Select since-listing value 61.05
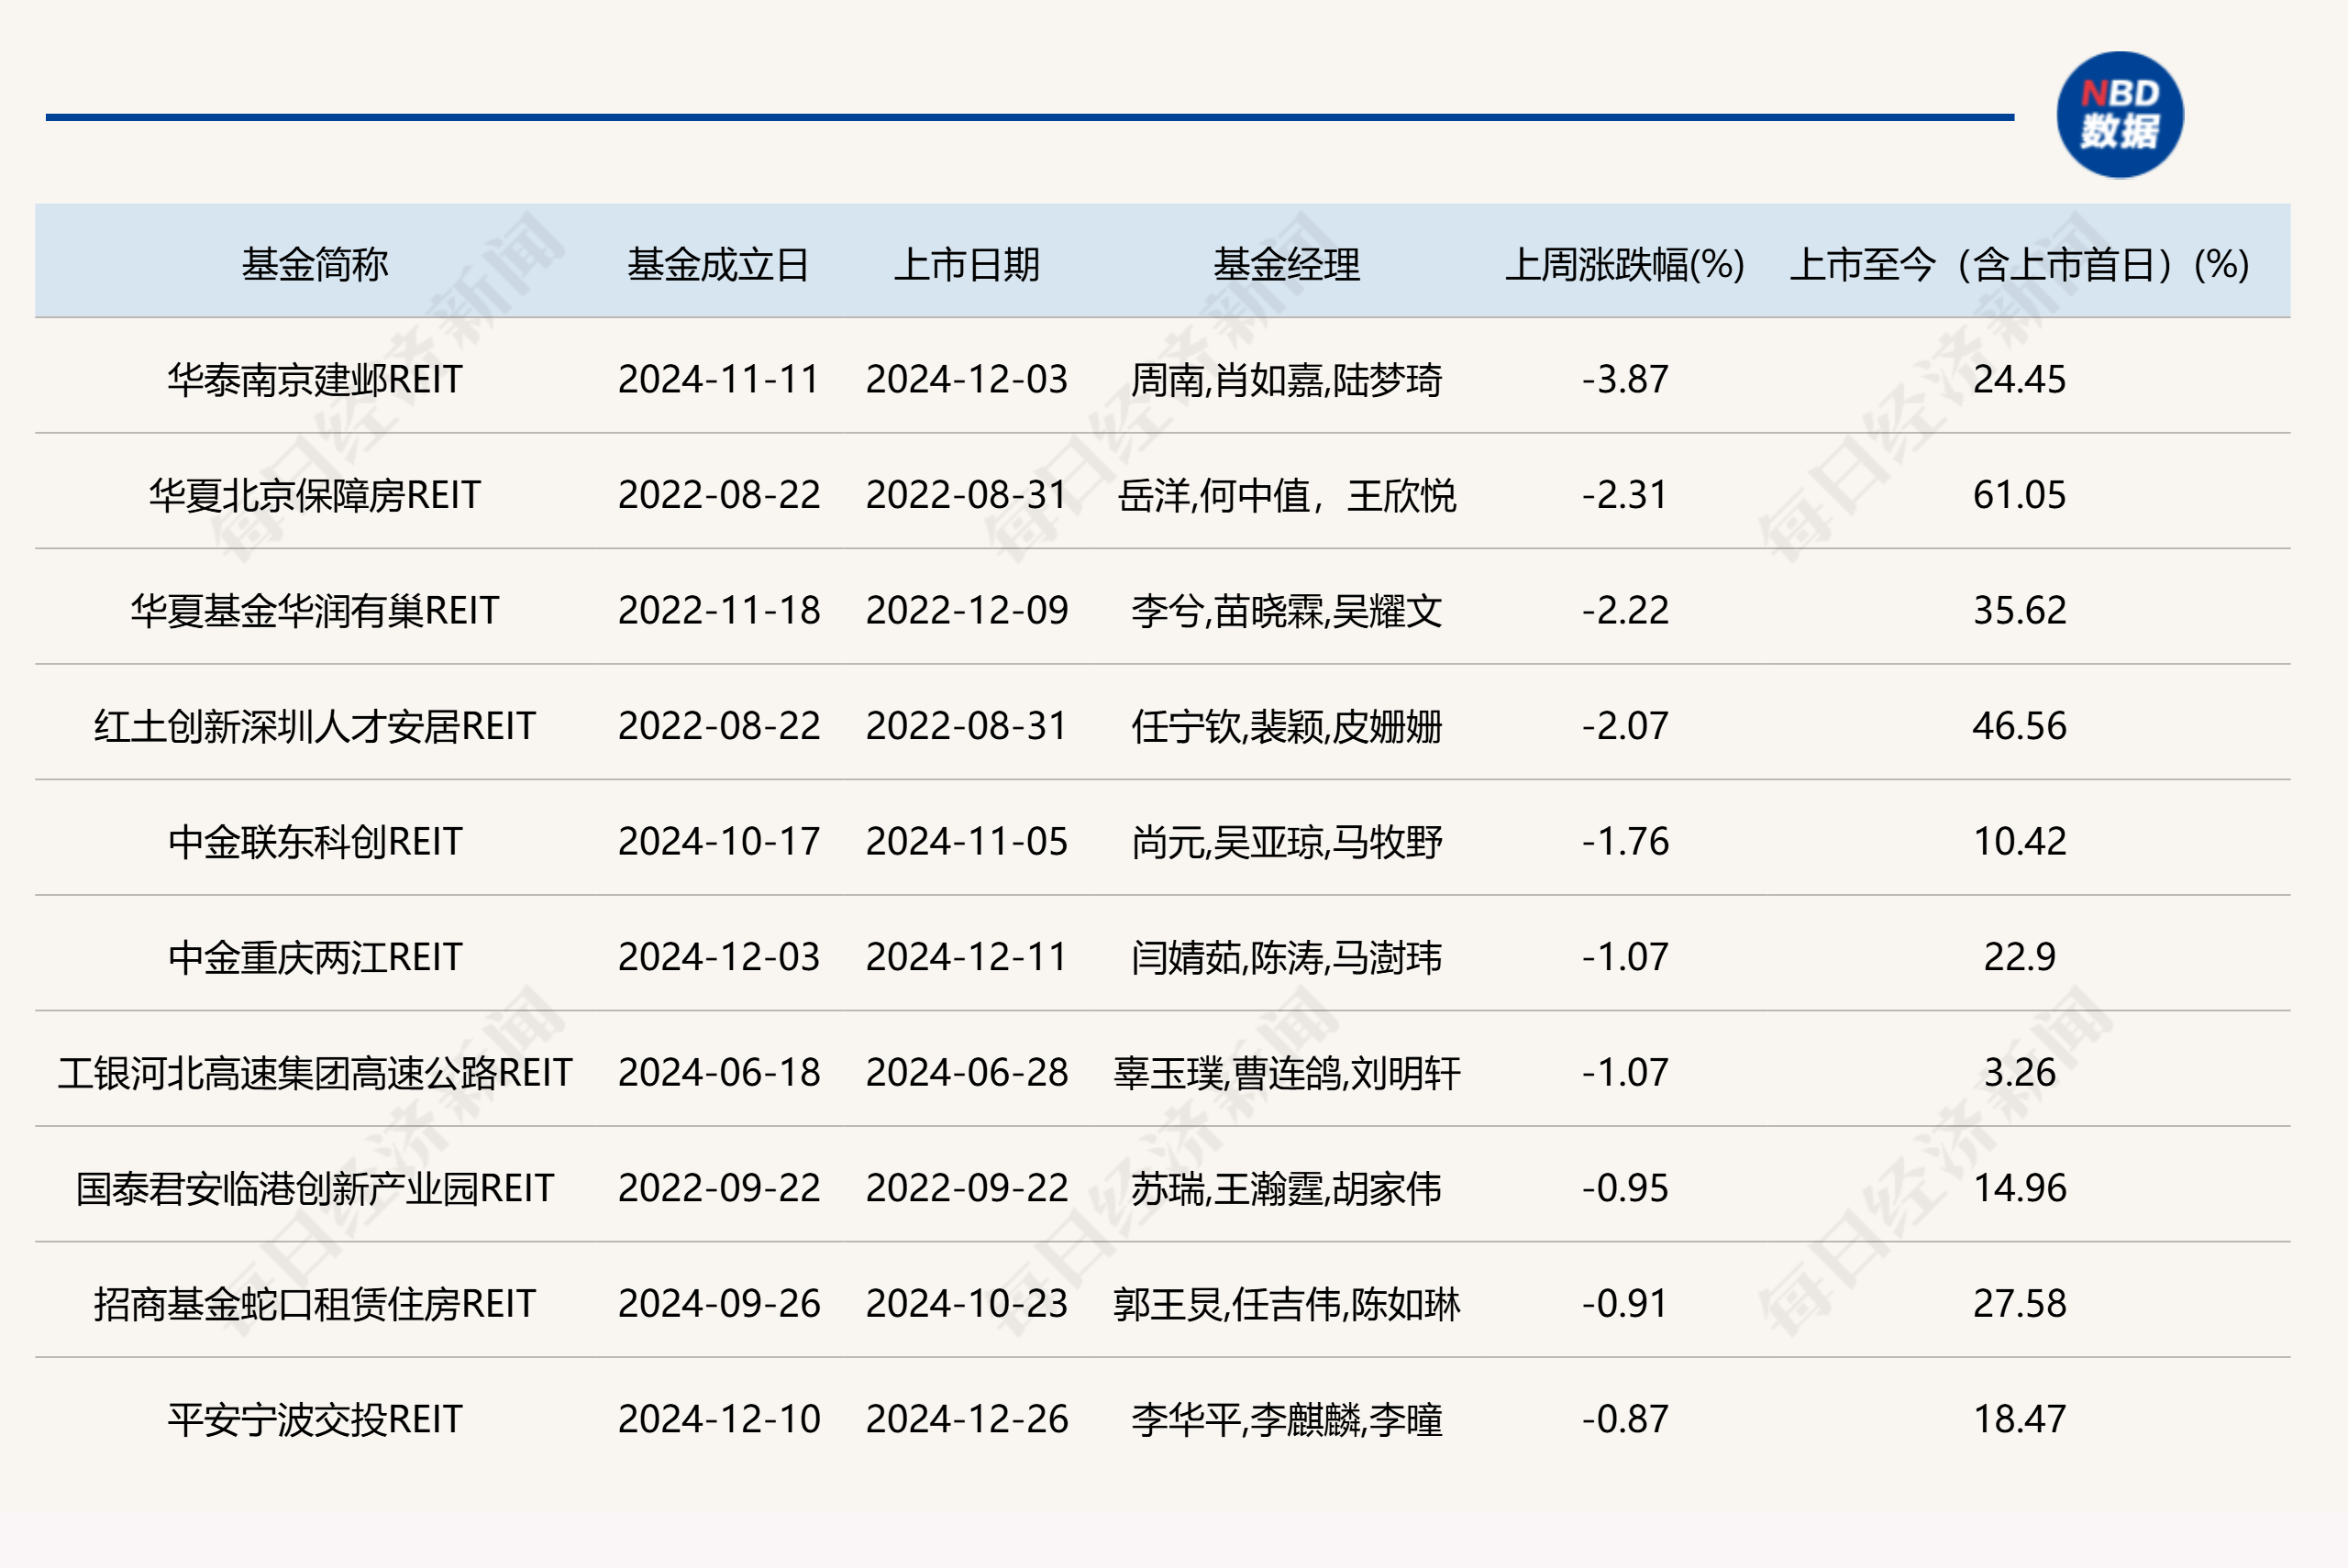The image size is (2348, 1568). click(2019, 495)
